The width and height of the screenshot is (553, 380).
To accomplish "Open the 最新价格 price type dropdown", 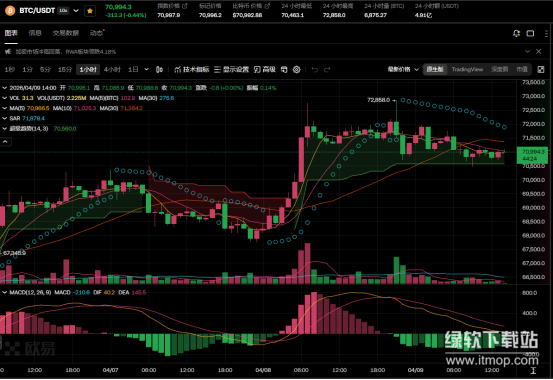I will (x=403, y=69).
